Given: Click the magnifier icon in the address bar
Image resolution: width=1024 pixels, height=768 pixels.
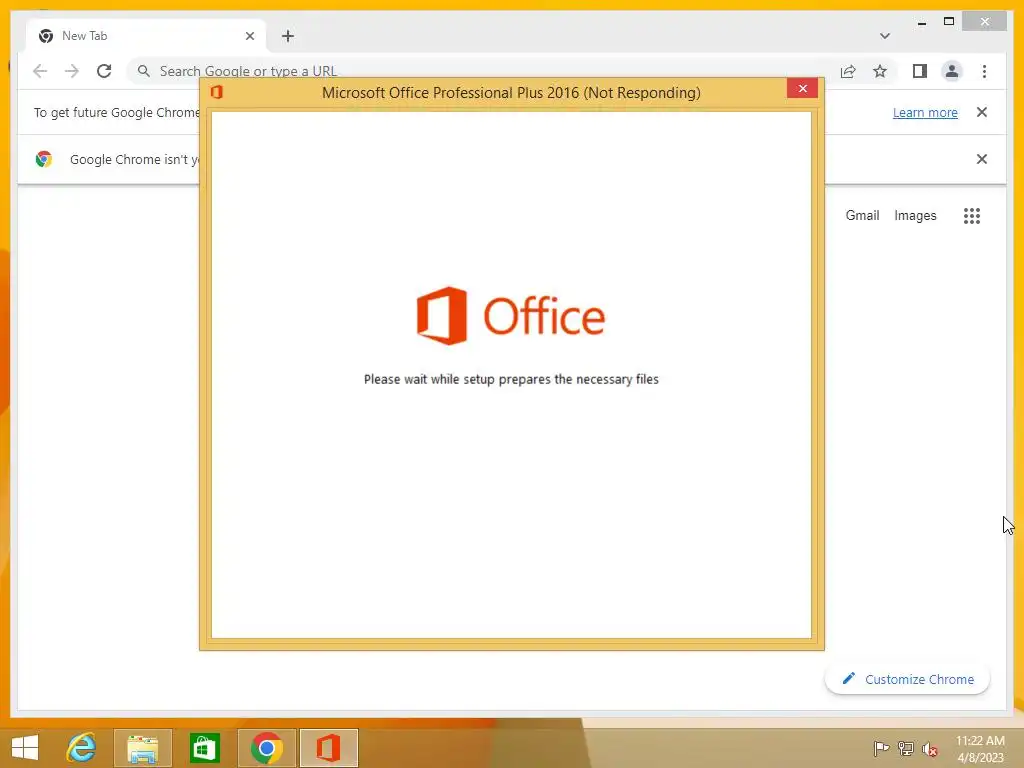Looking at the screenshot, I should tap(143, 71).
